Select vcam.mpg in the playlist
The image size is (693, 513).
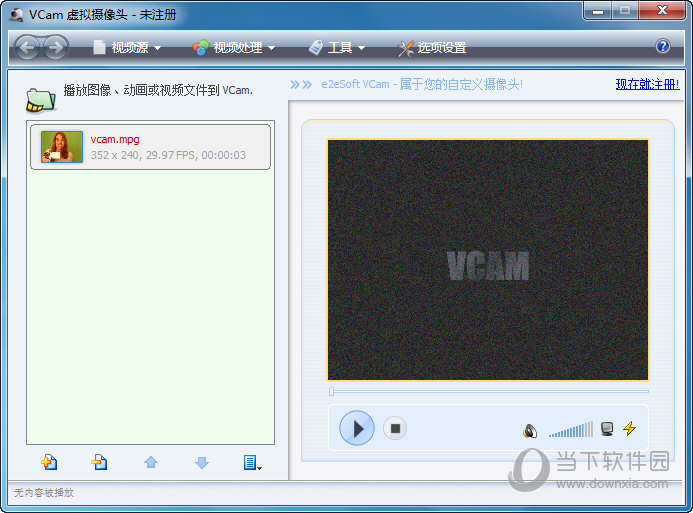[150, 147]
